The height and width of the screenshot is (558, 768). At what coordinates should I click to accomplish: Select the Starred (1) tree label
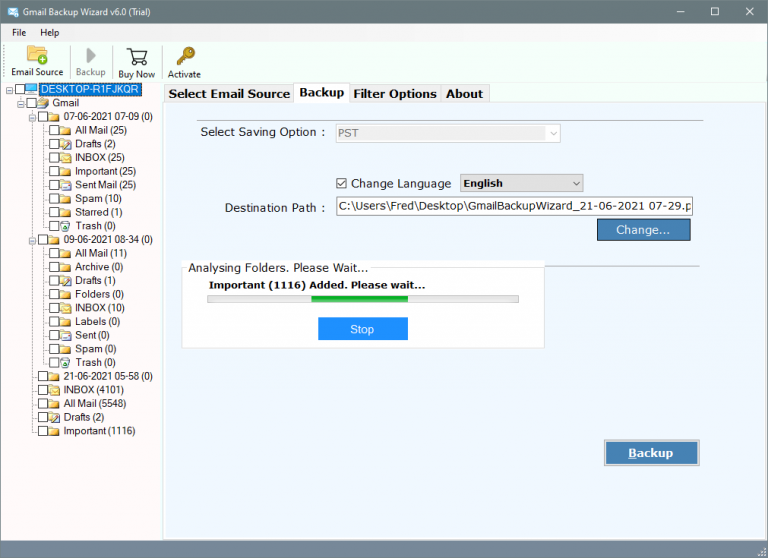click(x=98, y=212)
